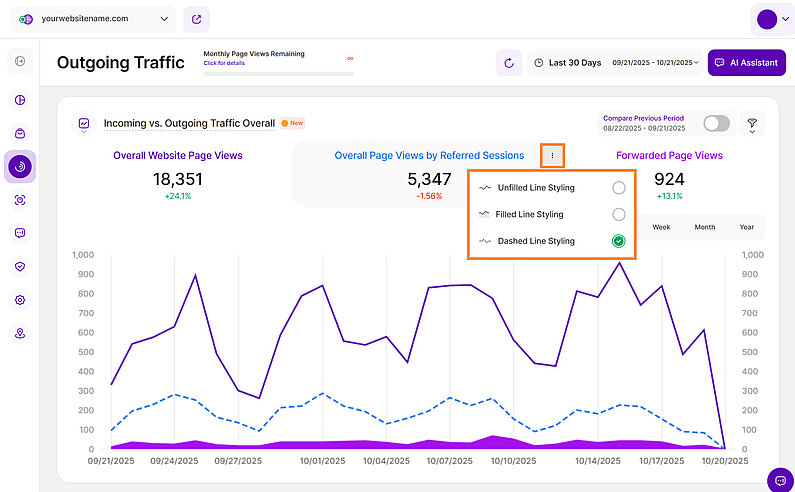Viewport: 795px width, 492px height.
Task: Open the external link icon beside site name
Action: click(x=197, y=19)
